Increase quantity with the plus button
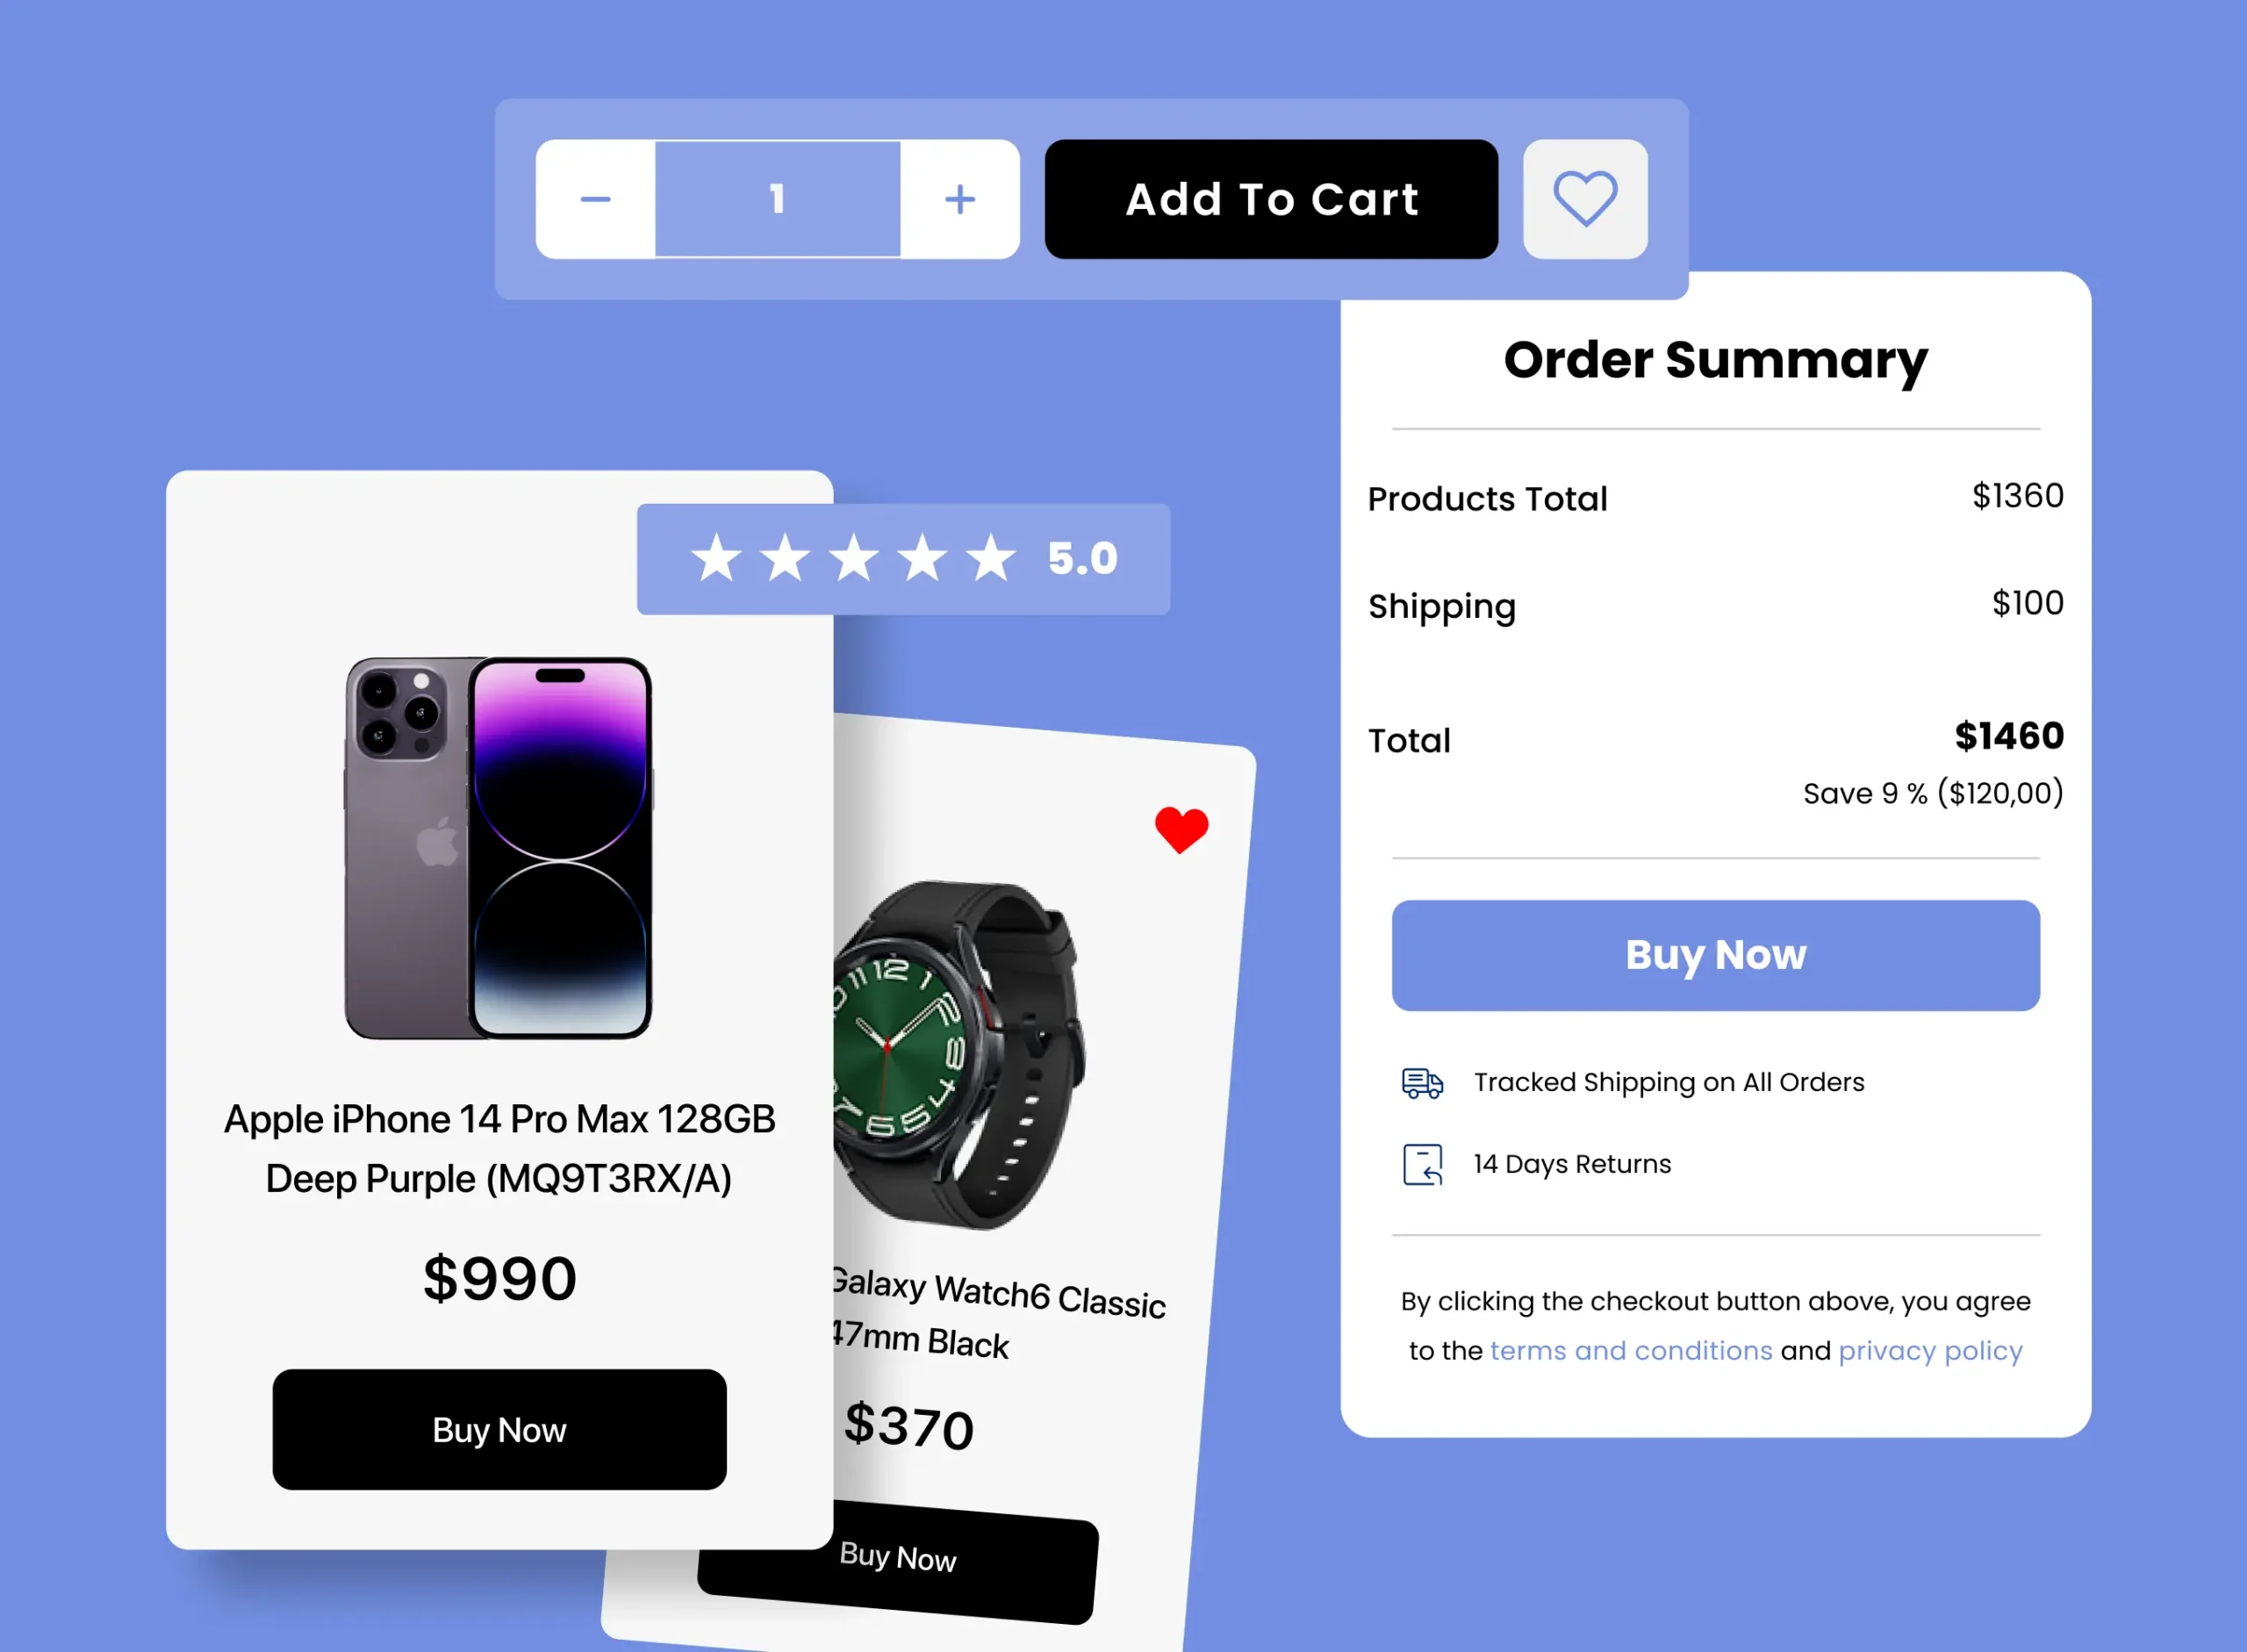This screenshot has height=1652, width=2247. pyautogui.click(x=960, y=199)
